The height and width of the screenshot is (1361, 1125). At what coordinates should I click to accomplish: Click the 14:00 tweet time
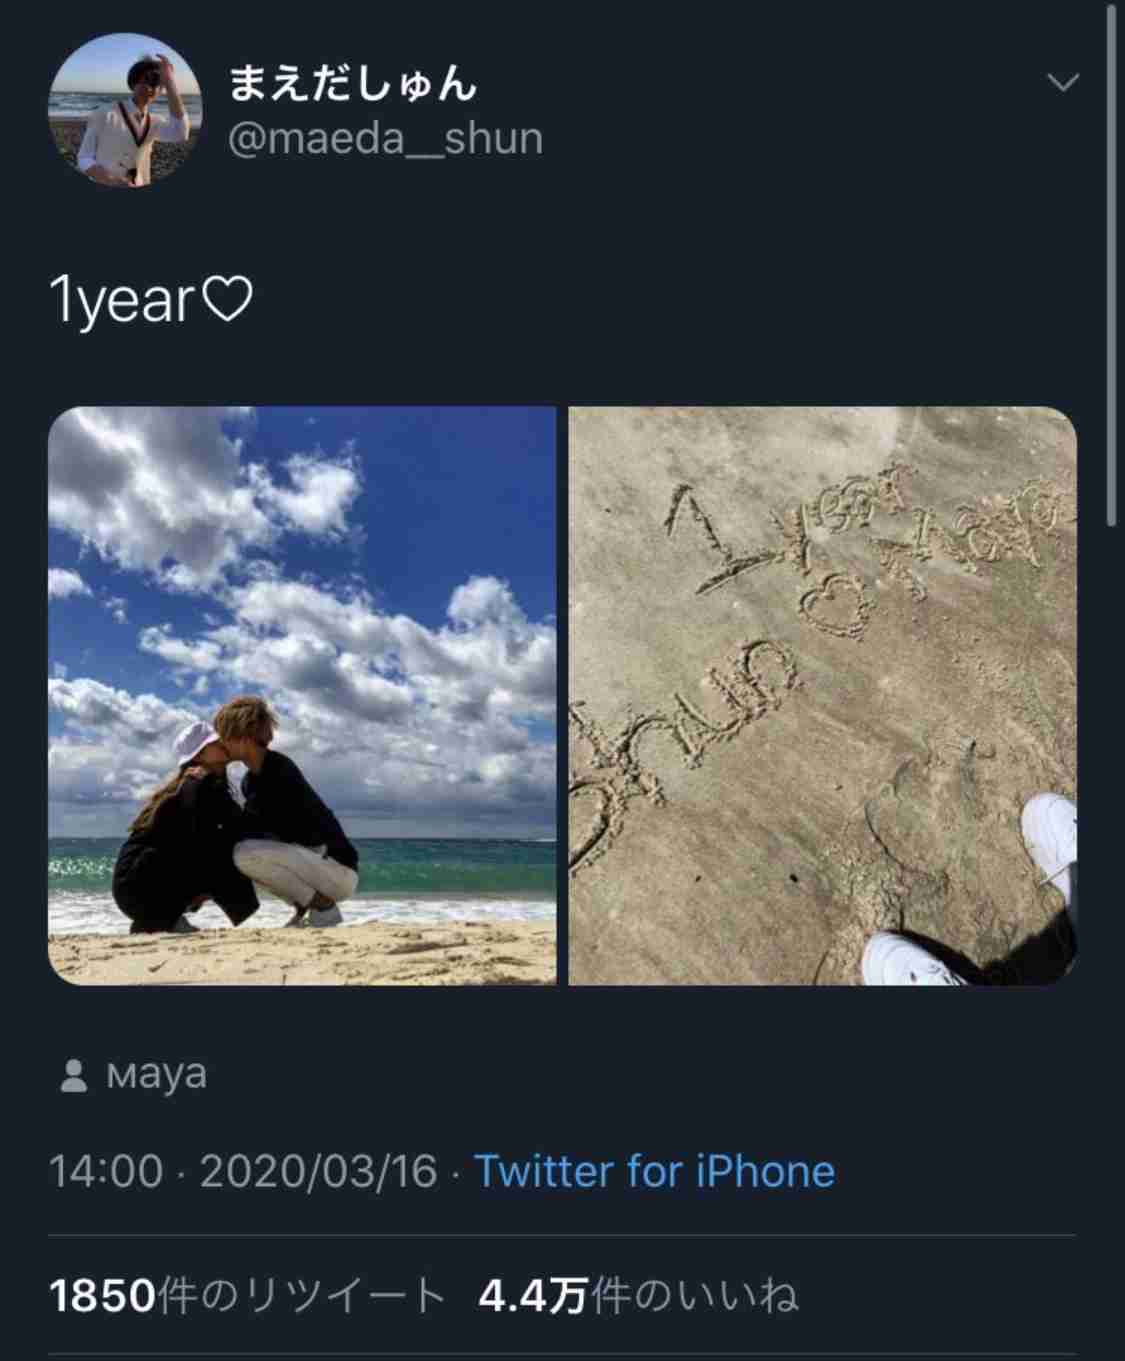click(105, 1171)
